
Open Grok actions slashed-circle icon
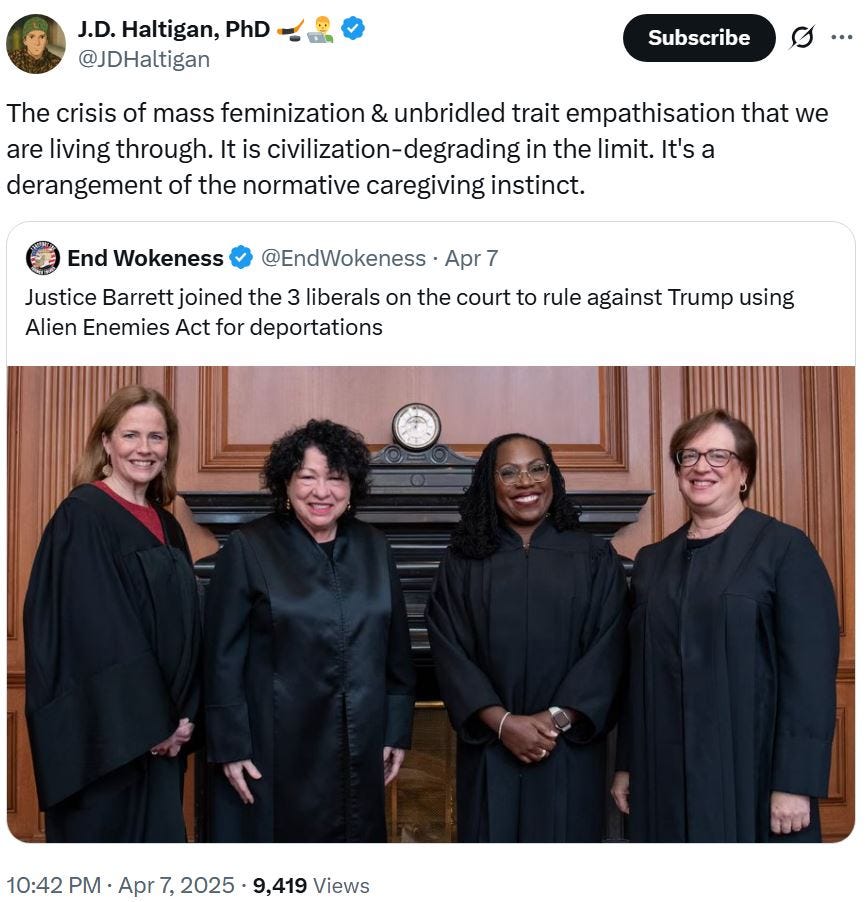pyautogui.click(x=802, y=37)
